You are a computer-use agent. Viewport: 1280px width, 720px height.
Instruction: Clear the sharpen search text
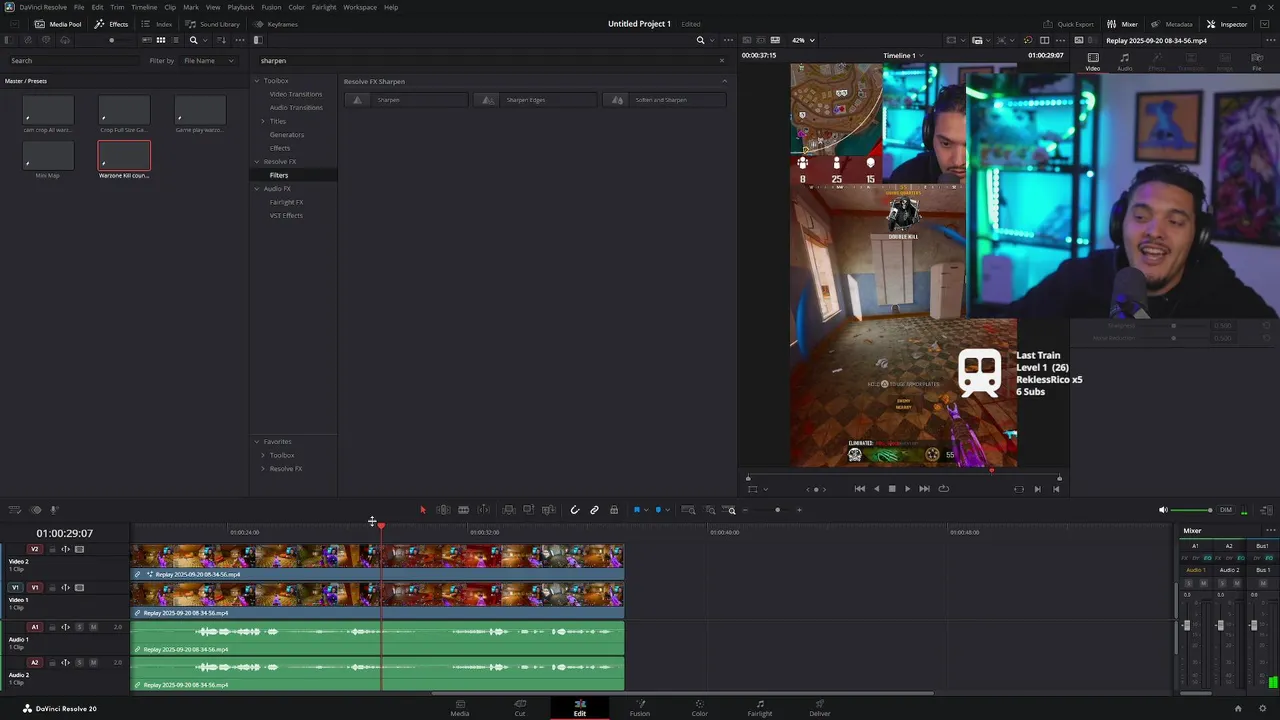tap(722, 61)
